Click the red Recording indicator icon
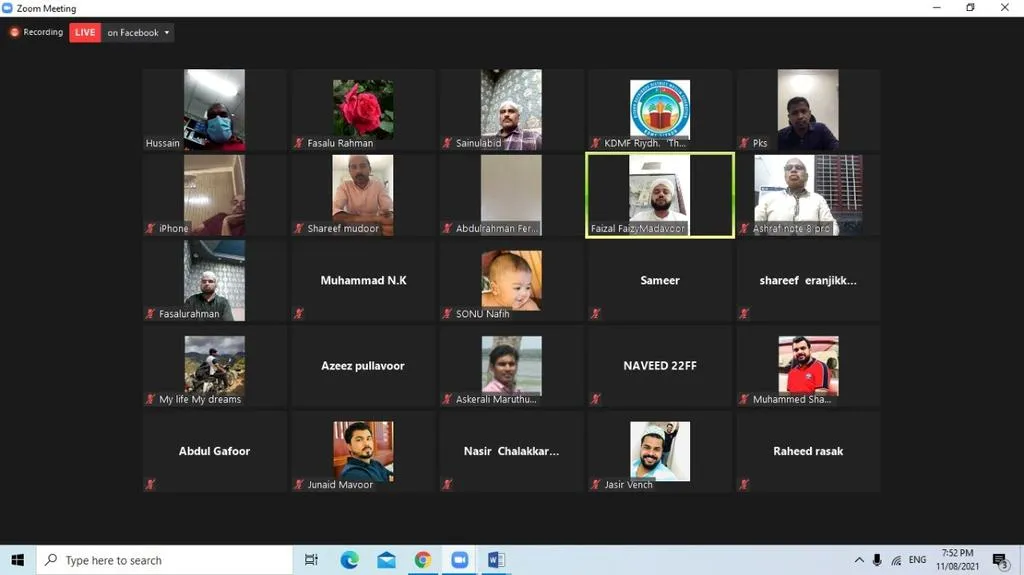This screenshot has width=1024, height=575. tap(14, 32)
